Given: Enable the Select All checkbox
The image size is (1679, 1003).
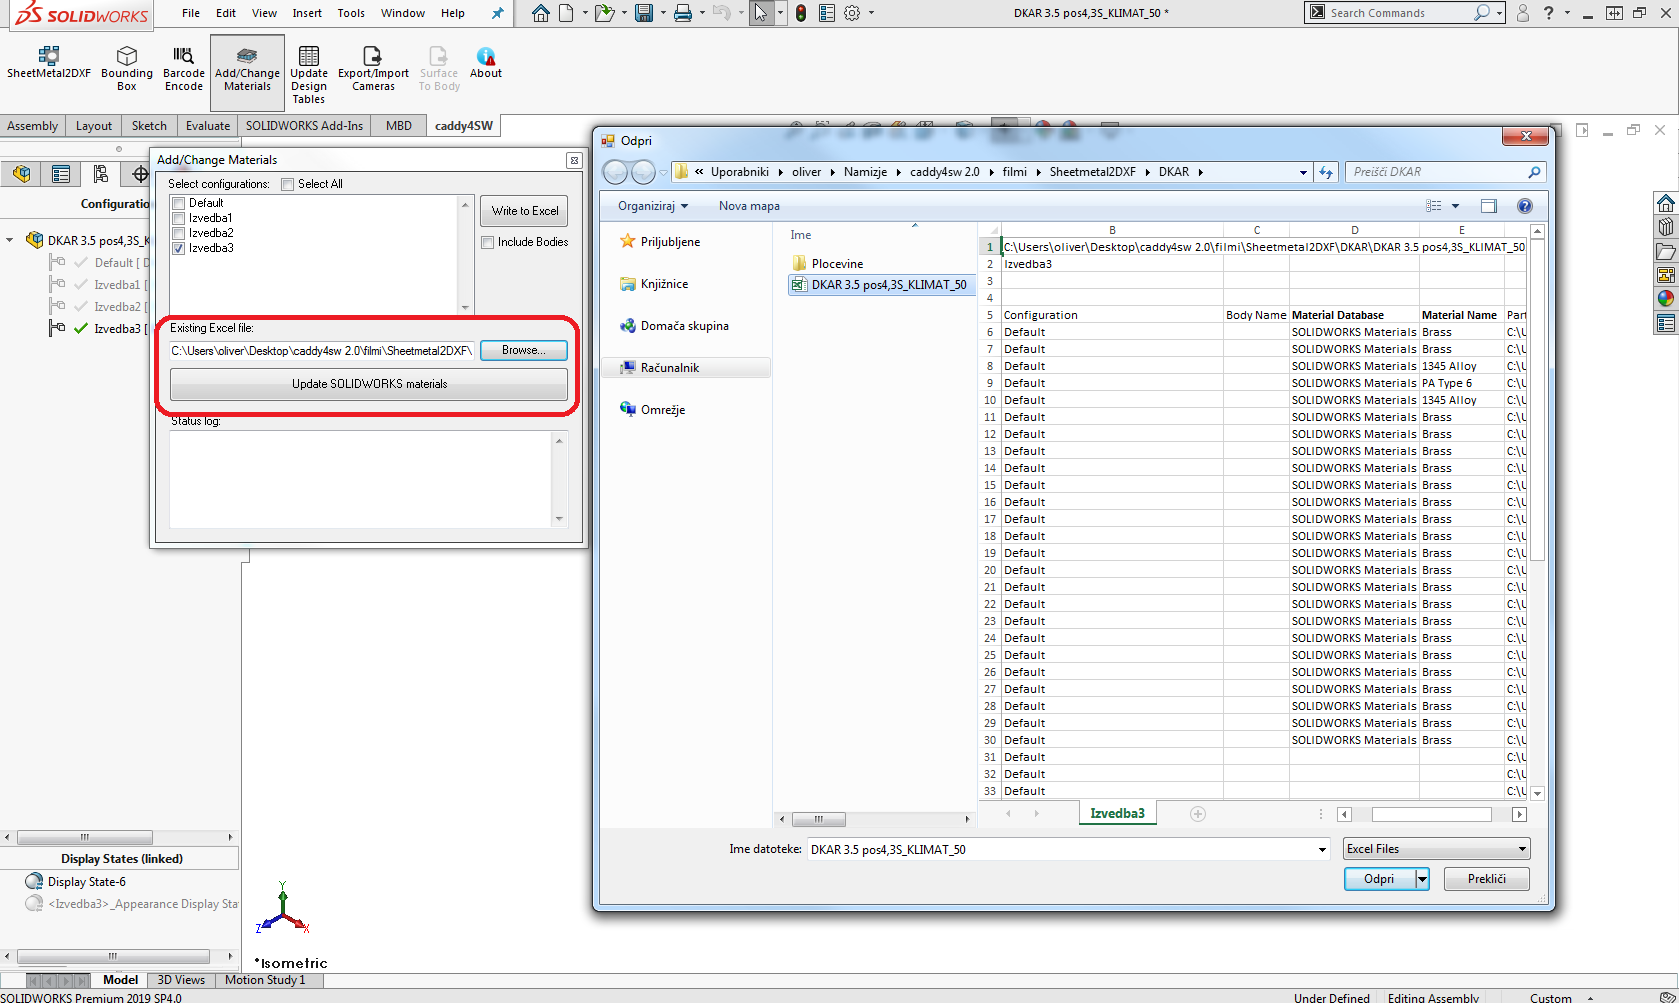Looking at the screenshot, I should 288,184.
